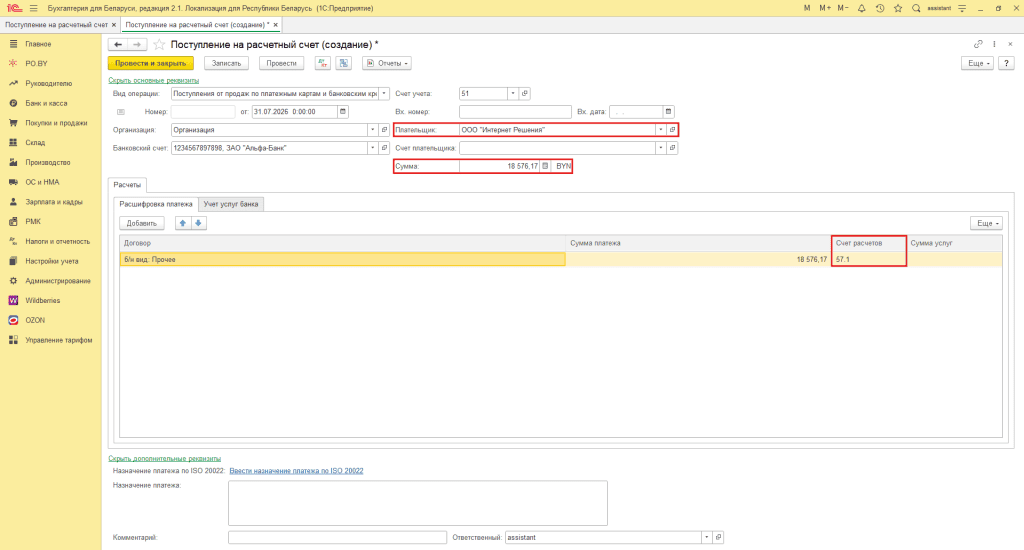Screen dimensions: 1024x550
Task: Select the Расчеты tab
Action: coord(127,185)
